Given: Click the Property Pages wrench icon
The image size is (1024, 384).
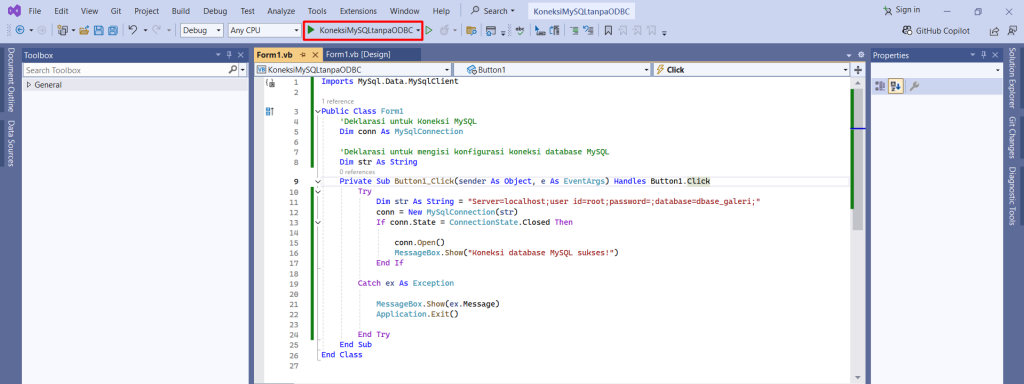Looking at the screenshot, I should tap(914, 86).
